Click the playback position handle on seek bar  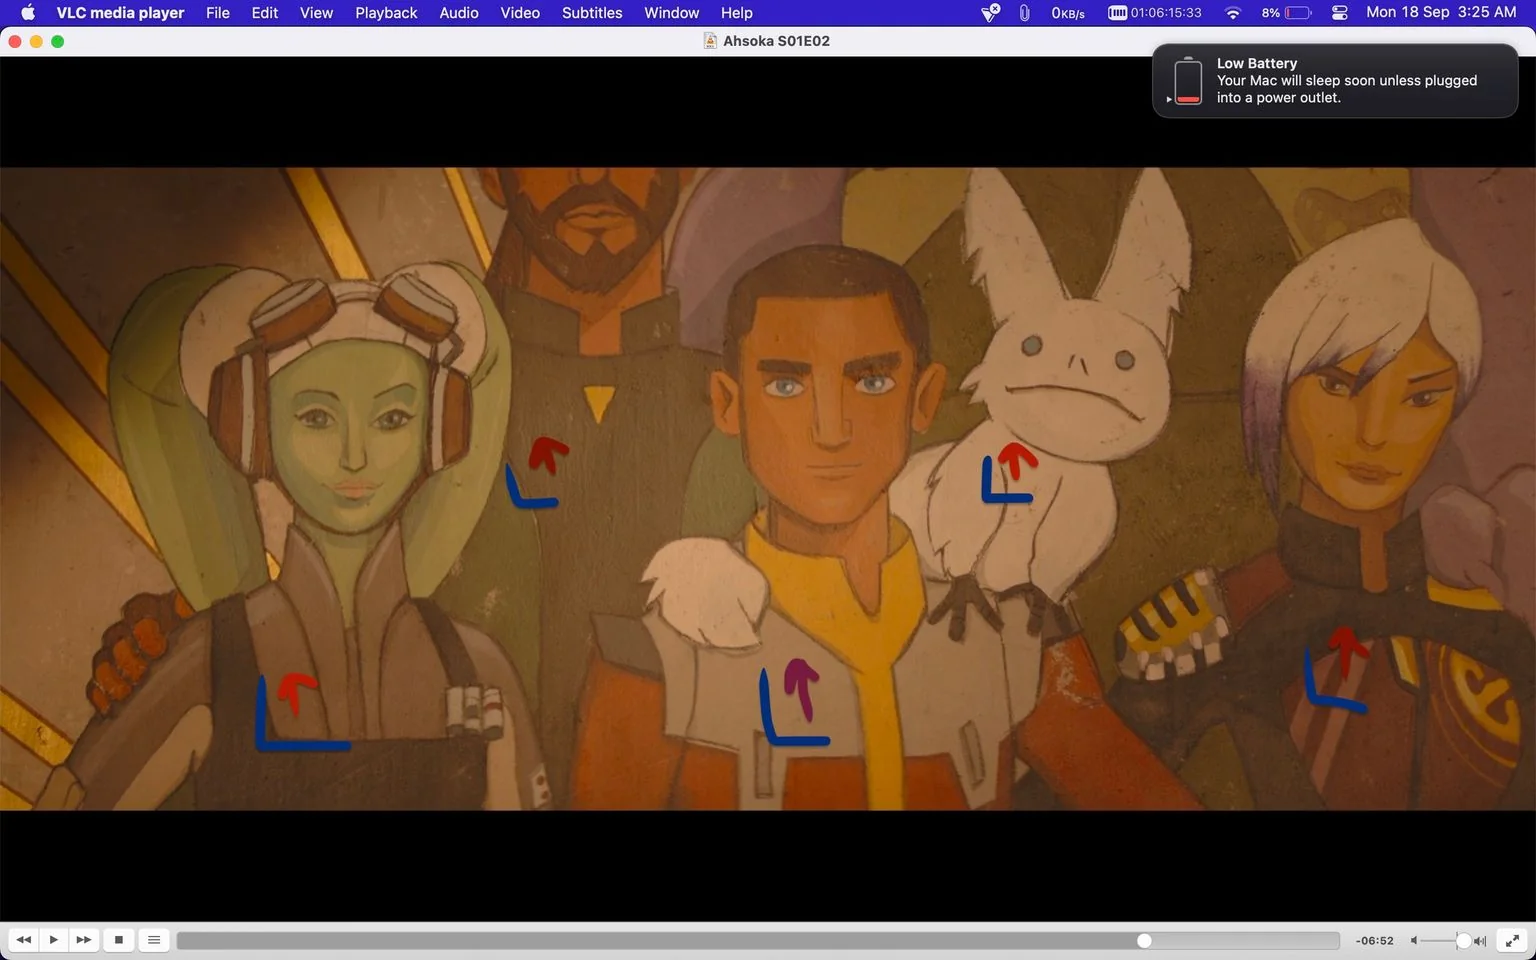1144,941
